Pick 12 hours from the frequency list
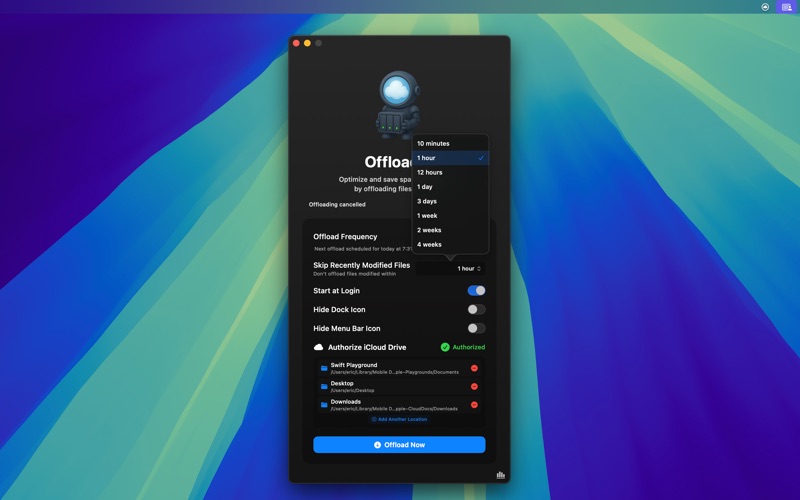800x500 pixels. [450, 172]
